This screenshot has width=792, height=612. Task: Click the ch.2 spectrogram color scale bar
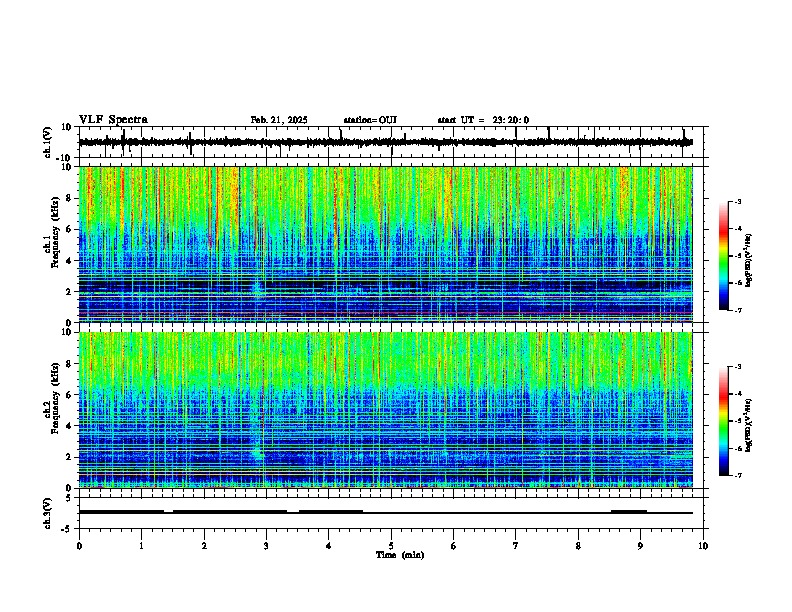point(724,421)
